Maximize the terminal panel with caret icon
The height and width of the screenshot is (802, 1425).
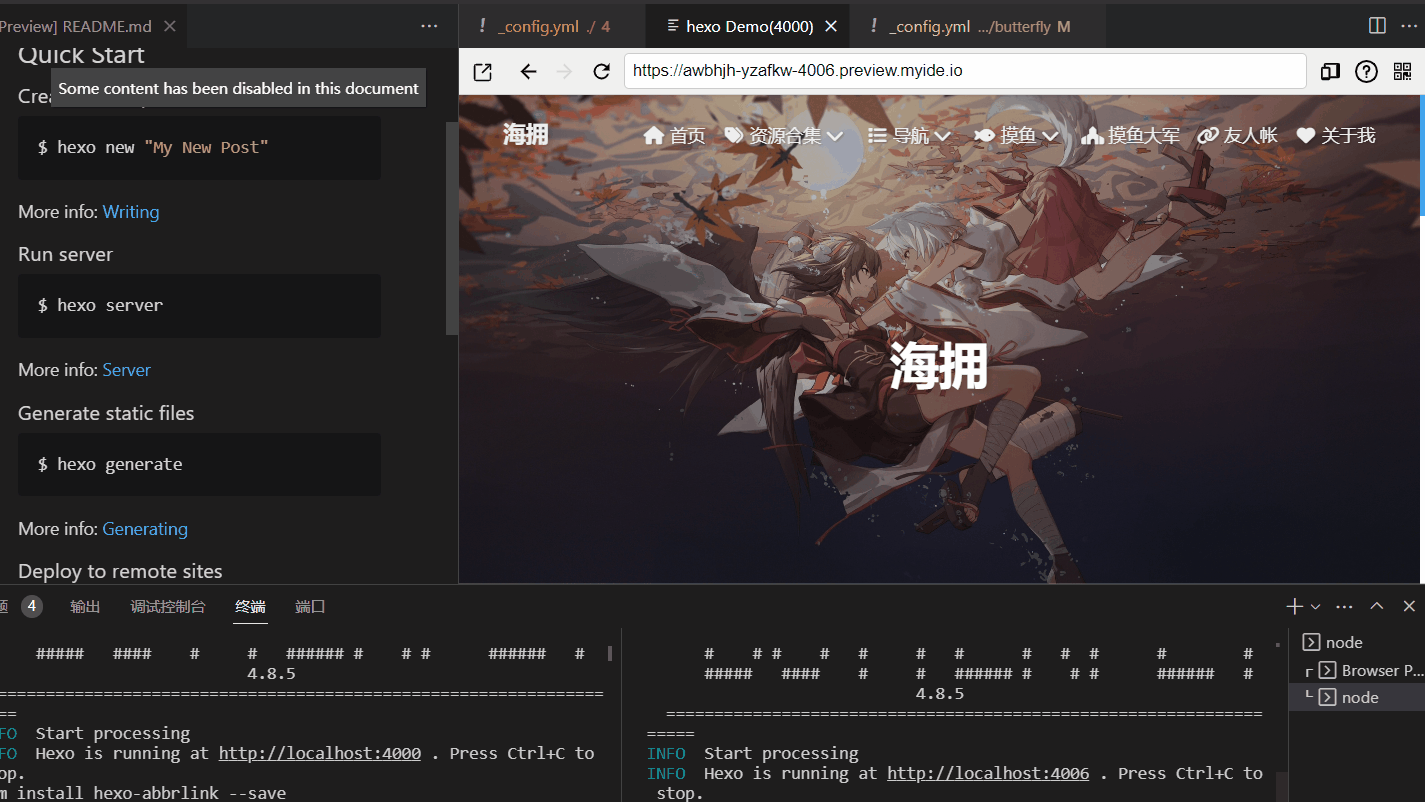[x=1377, y=606]
